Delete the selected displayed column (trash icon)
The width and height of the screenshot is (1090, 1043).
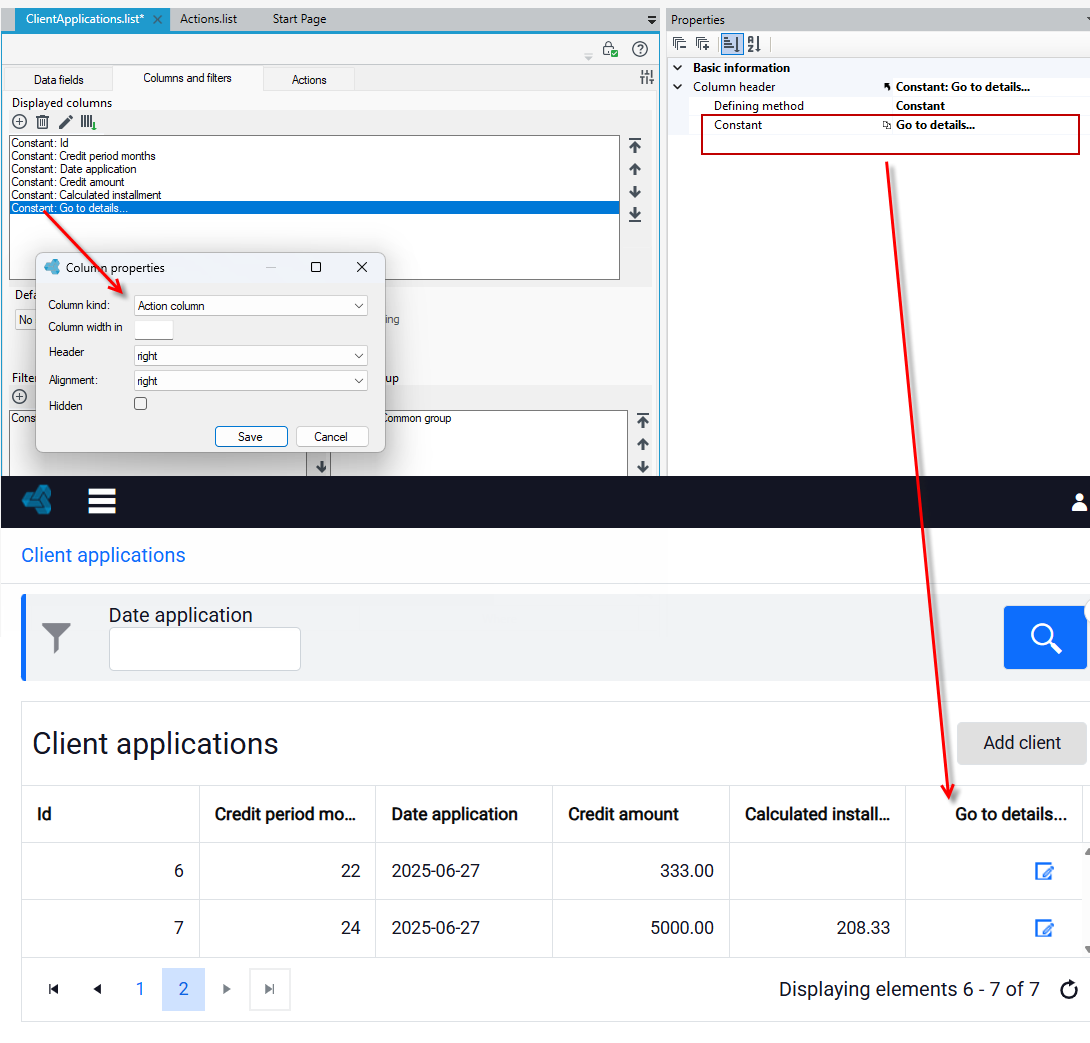(x=42, y=122)
